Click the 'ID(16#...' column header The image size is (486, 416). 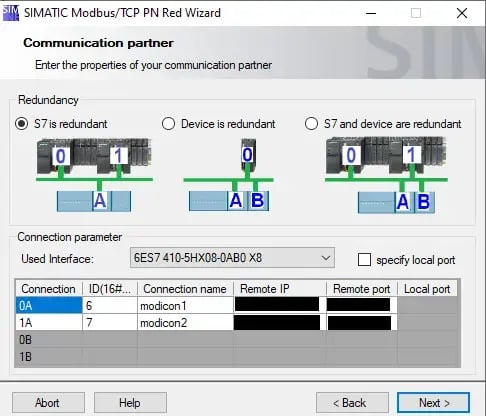click(110, 289)
